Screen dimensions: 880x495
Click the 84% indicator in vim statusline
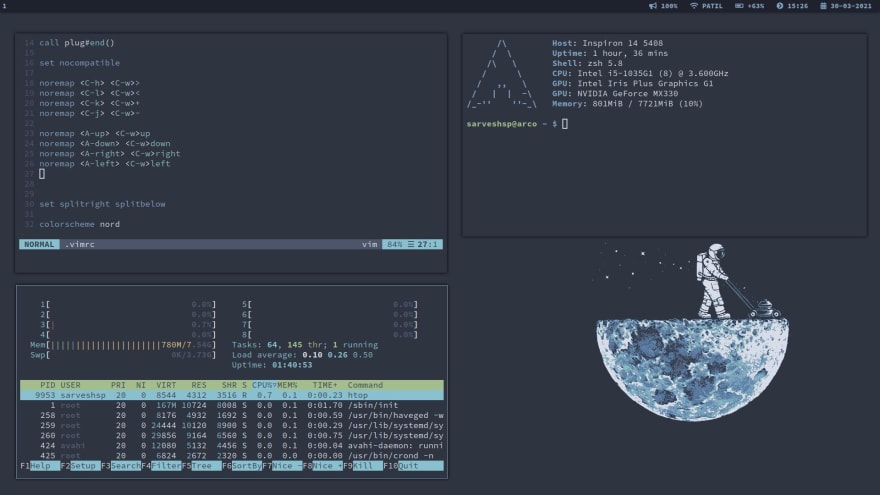coord(395,244)
